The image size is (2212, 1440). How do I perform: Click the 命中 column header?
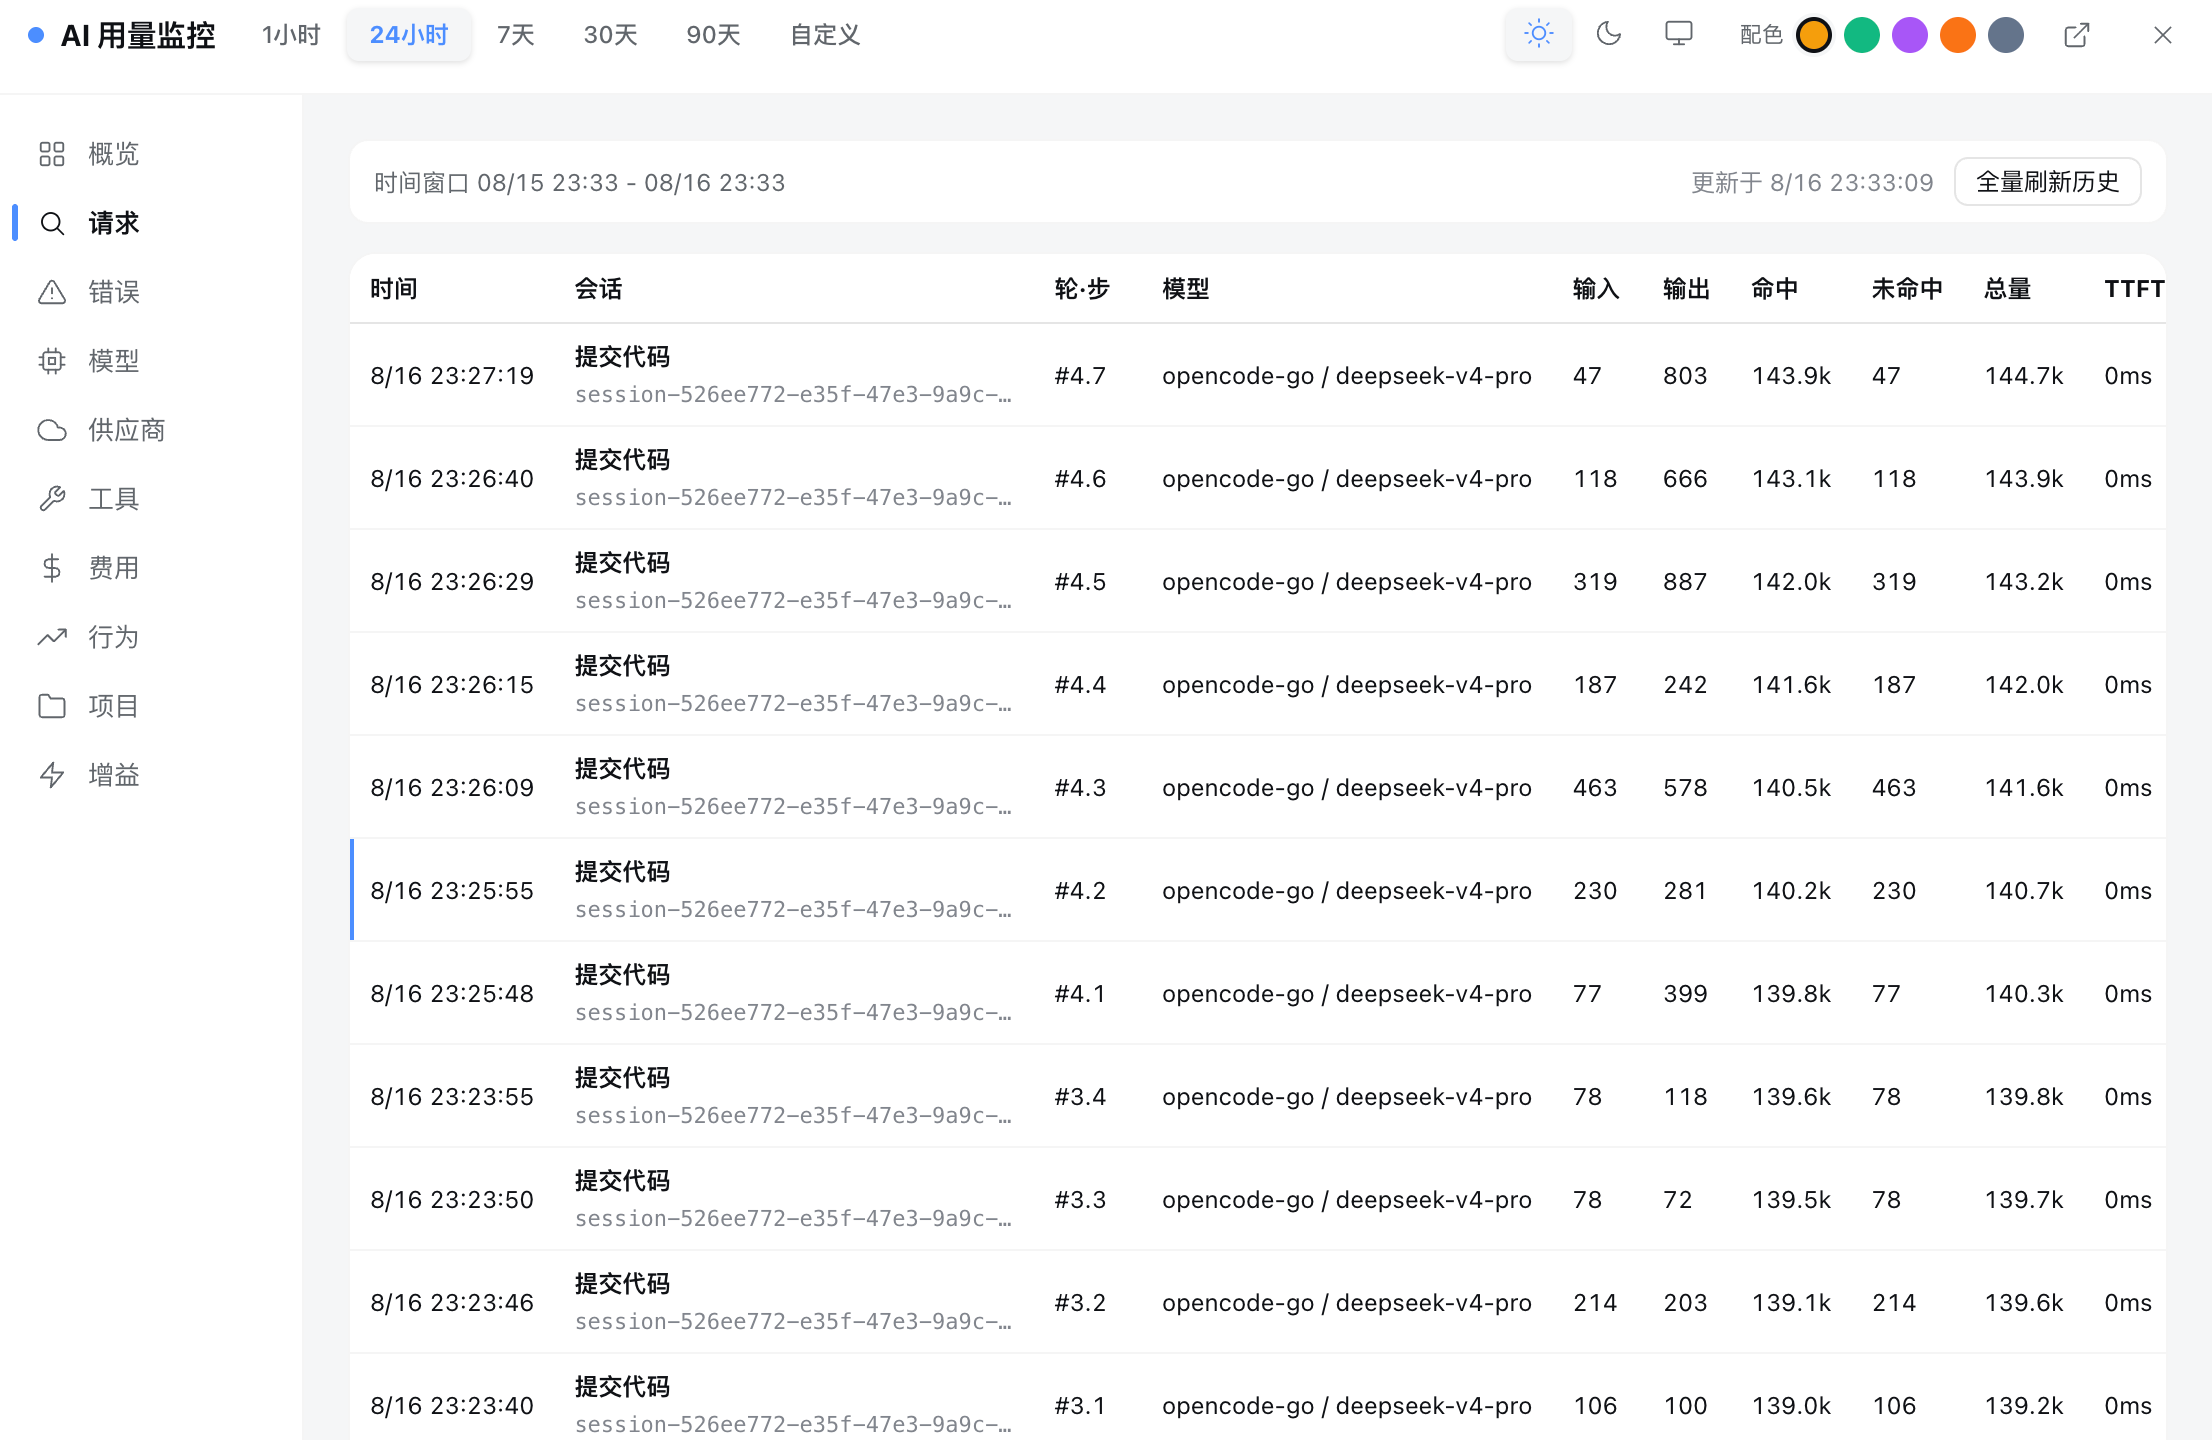(1775, 289)
